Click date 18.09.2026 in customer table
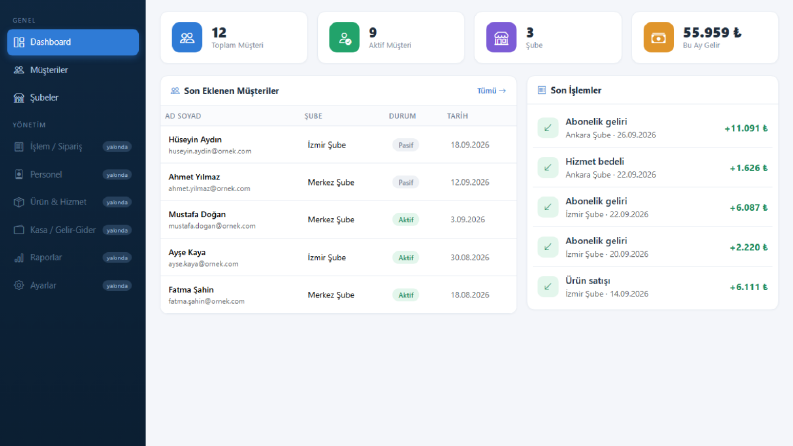 coord(470,145)
